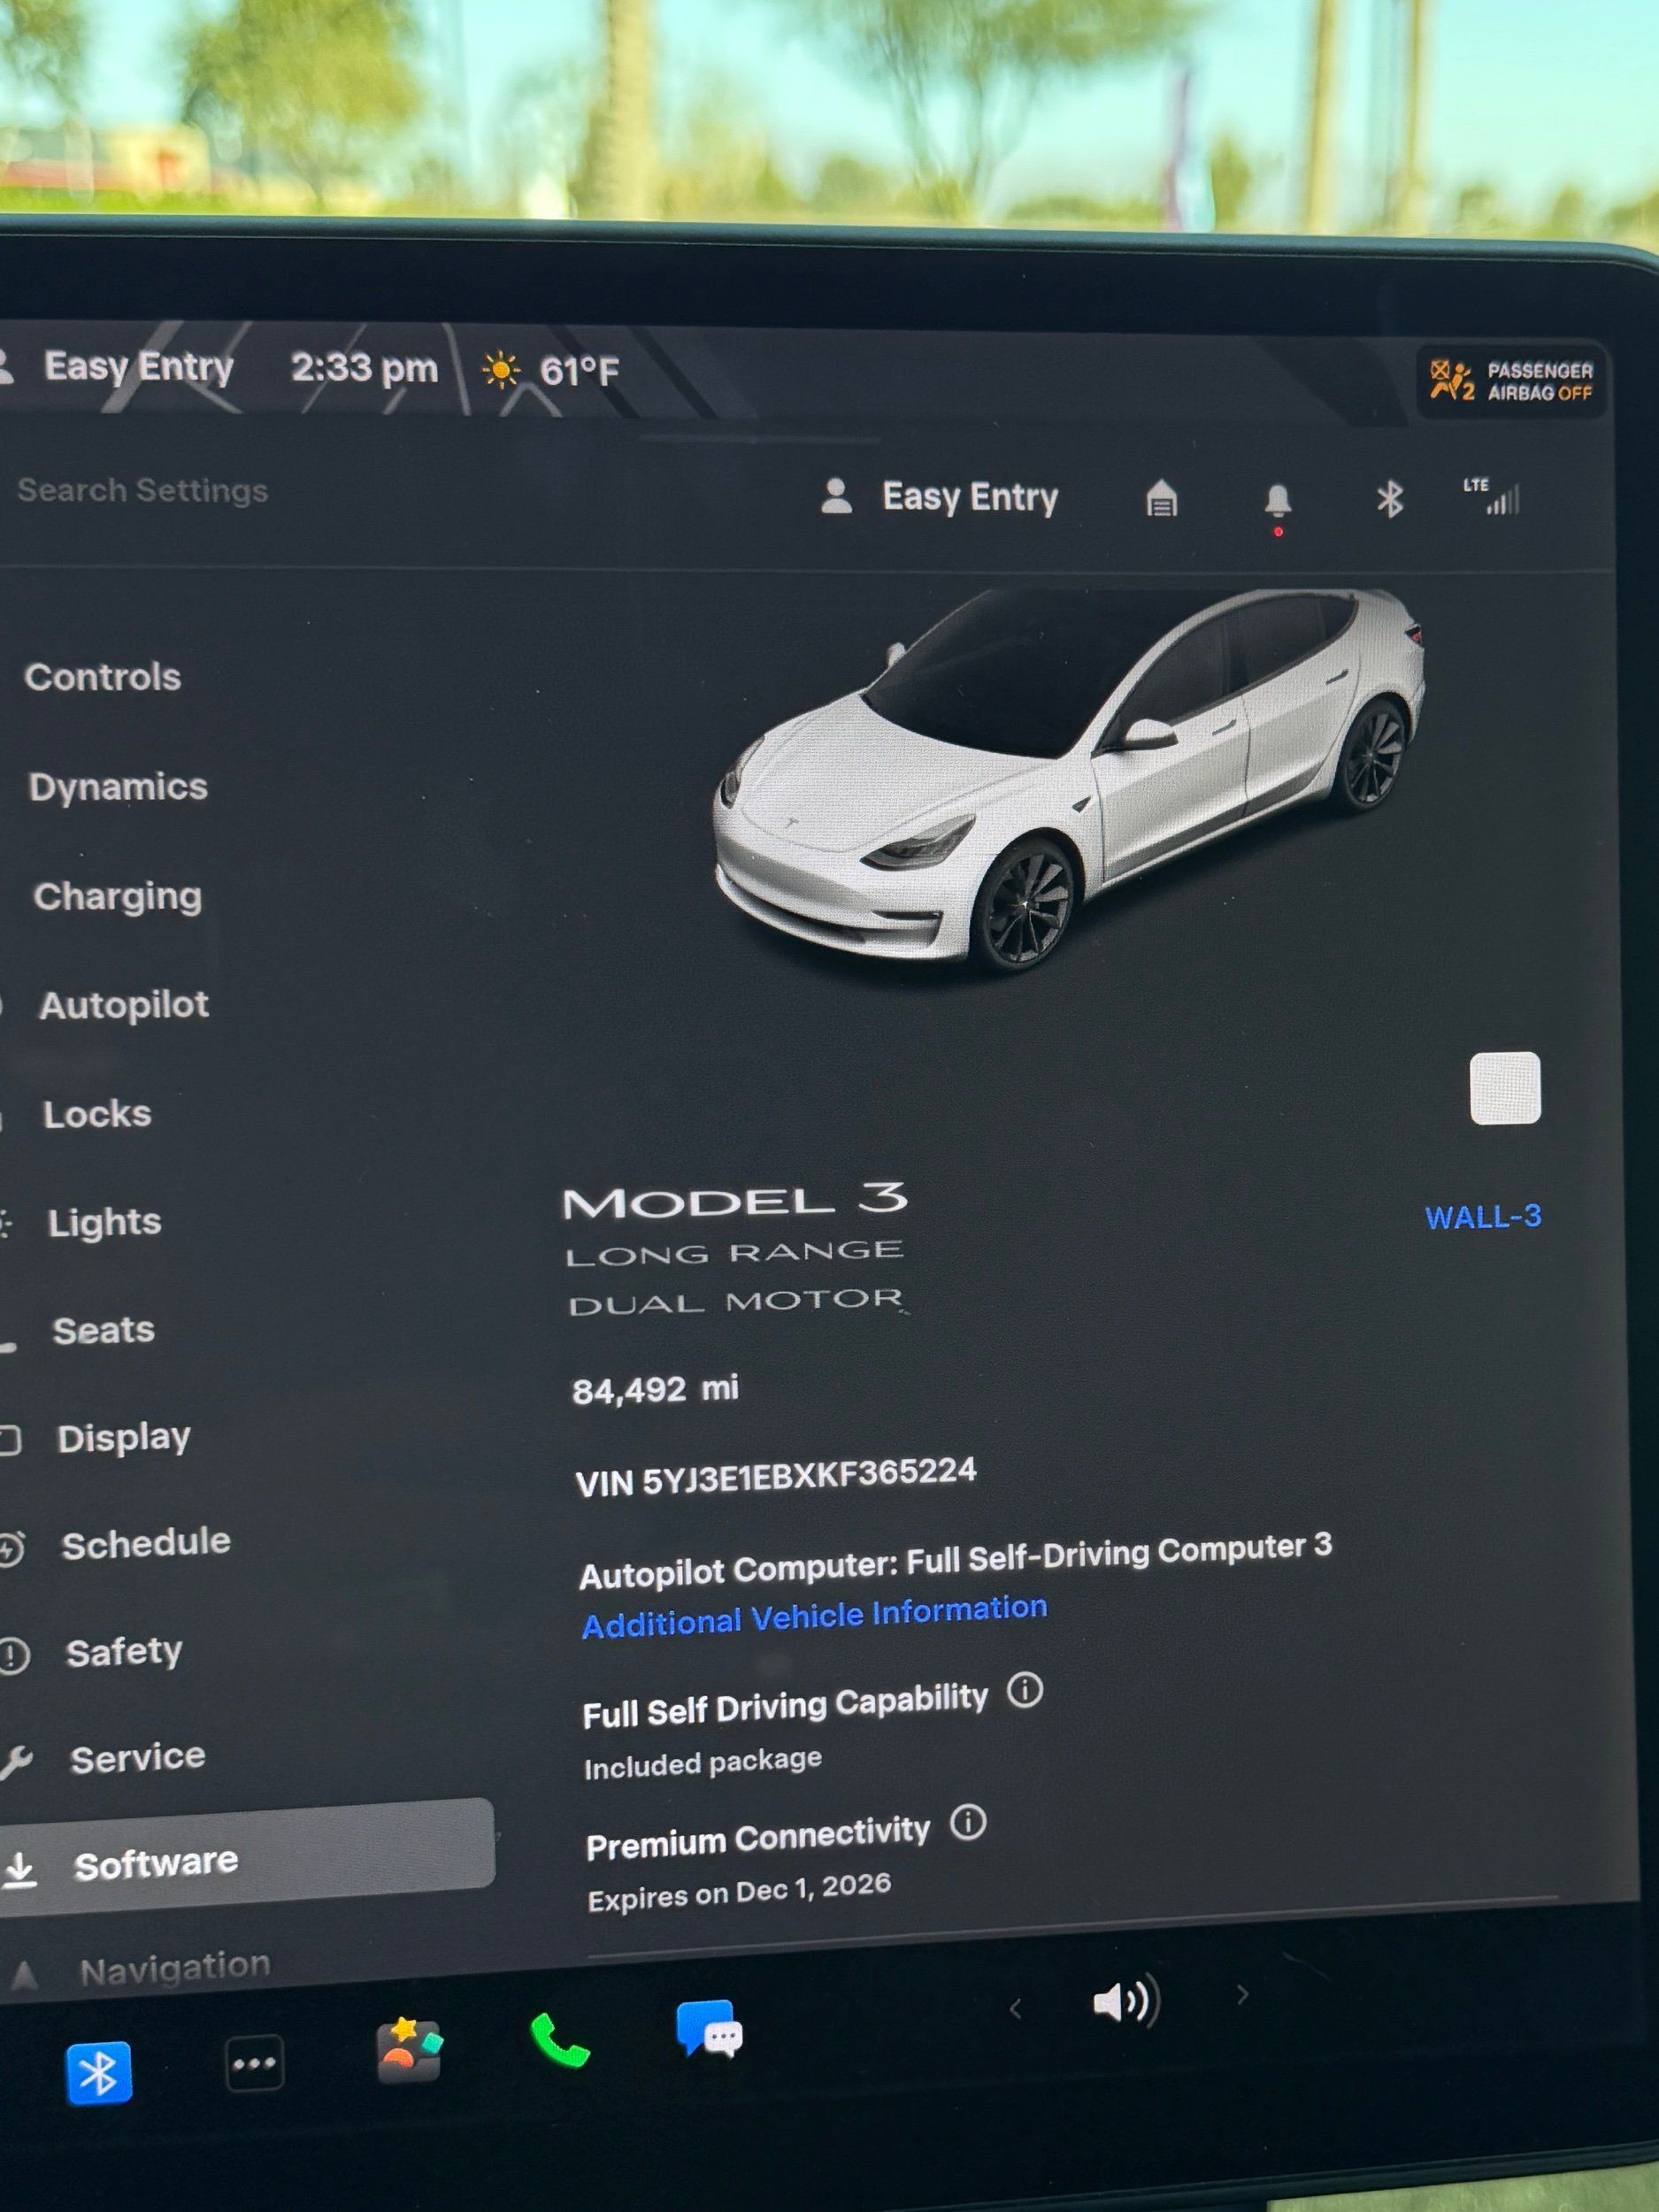Open the green Phone app icon
Image resolution: width=1659 pixels, height=2212 pixels.
(559, 2040)
